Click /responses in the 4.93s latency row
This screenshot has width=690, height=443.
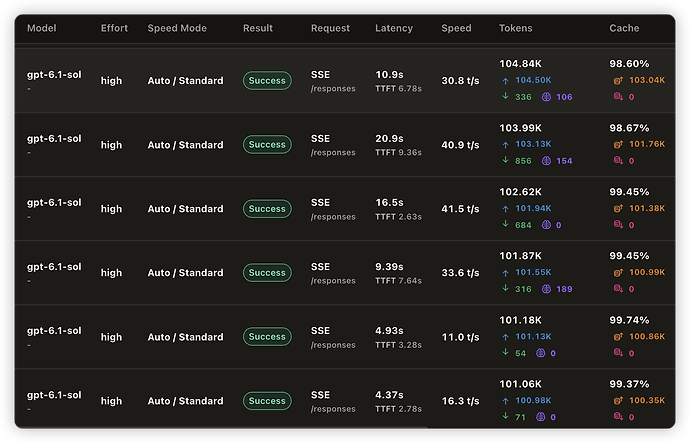click(333, 345)
